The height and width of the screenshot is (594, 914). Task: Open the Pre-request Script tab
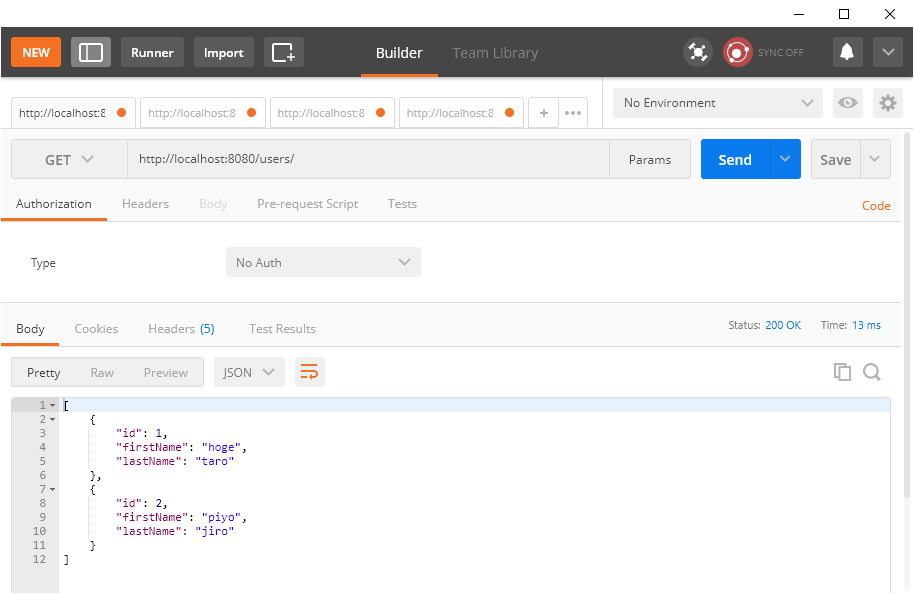point(307,204)
